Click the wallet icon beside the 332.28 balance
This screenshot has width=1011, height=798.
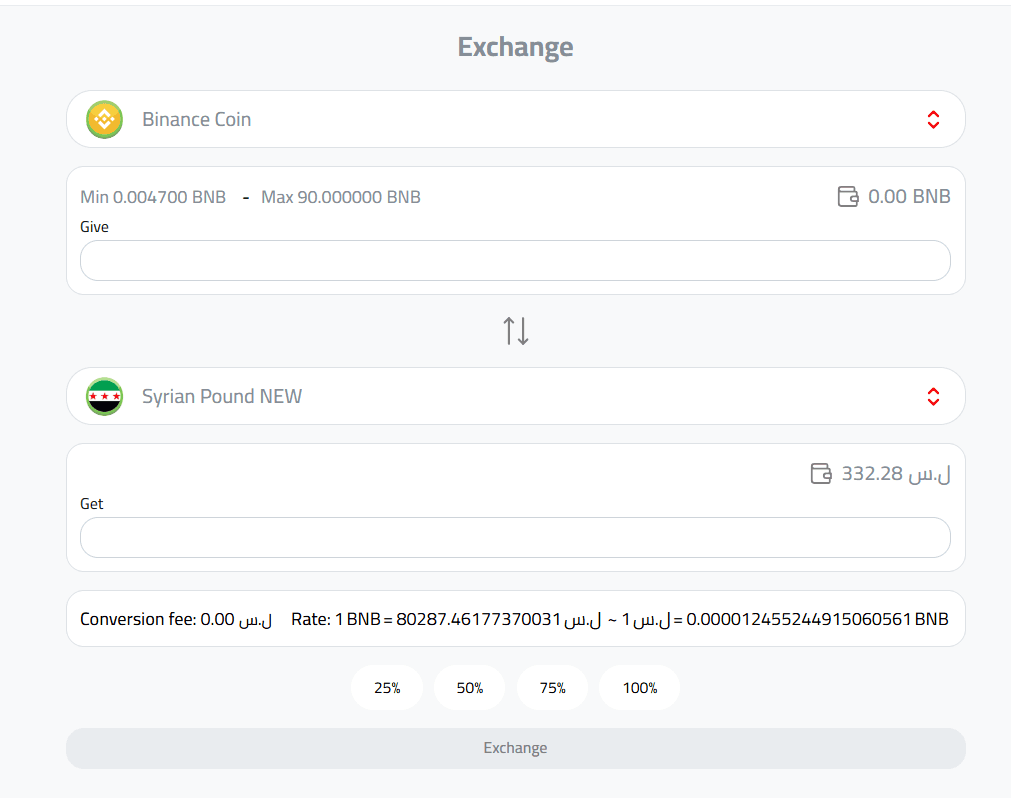pos(821,473)
